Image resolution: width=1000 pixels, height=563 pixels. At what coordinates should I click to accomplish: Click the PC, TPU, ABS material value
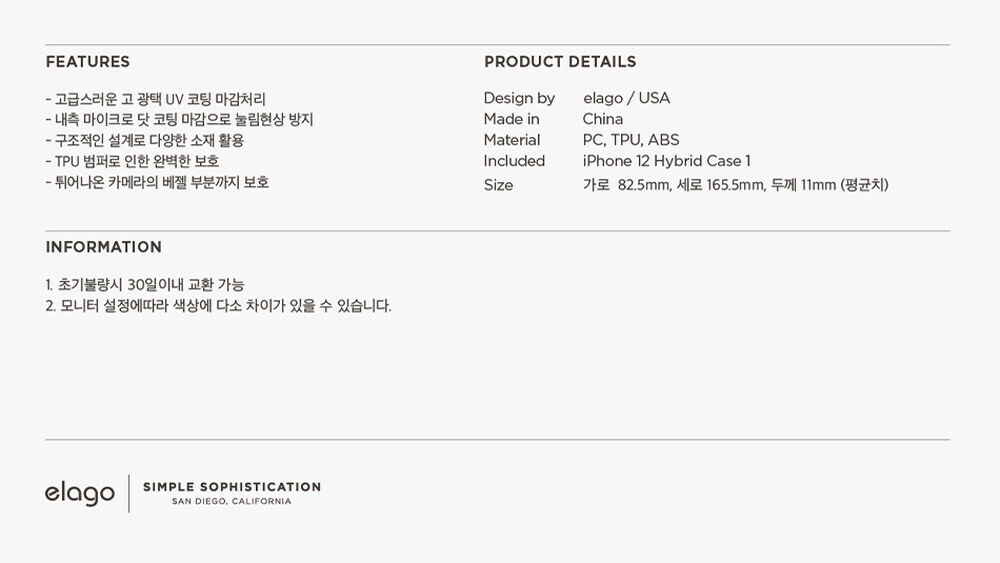pos(631,140)
